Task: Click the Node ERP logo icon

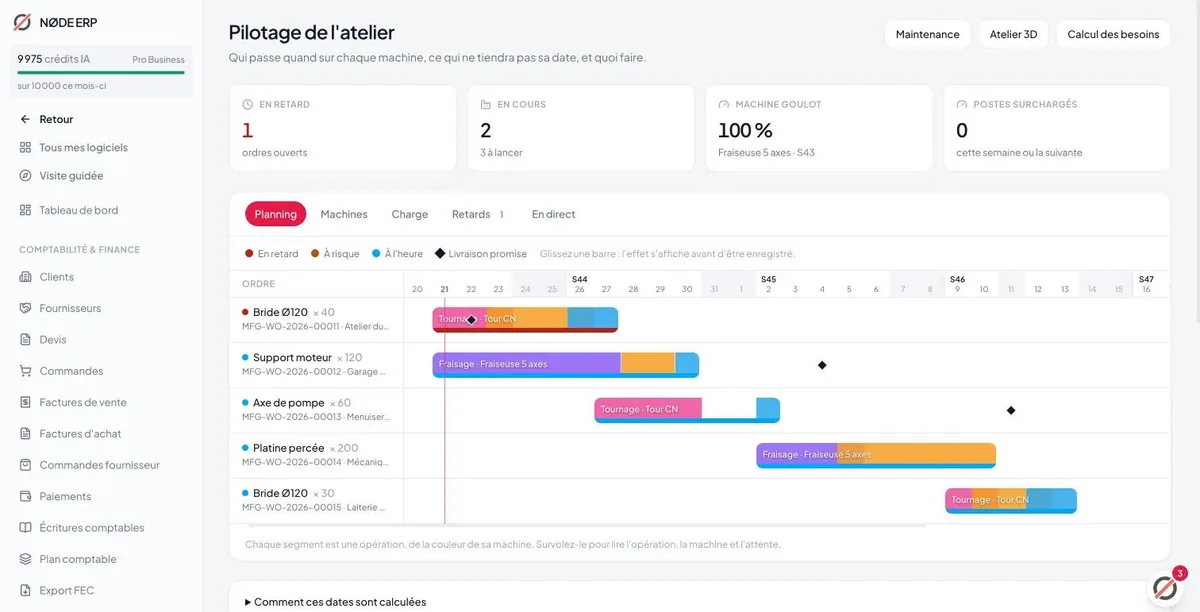Action: [x=22, y=22]
